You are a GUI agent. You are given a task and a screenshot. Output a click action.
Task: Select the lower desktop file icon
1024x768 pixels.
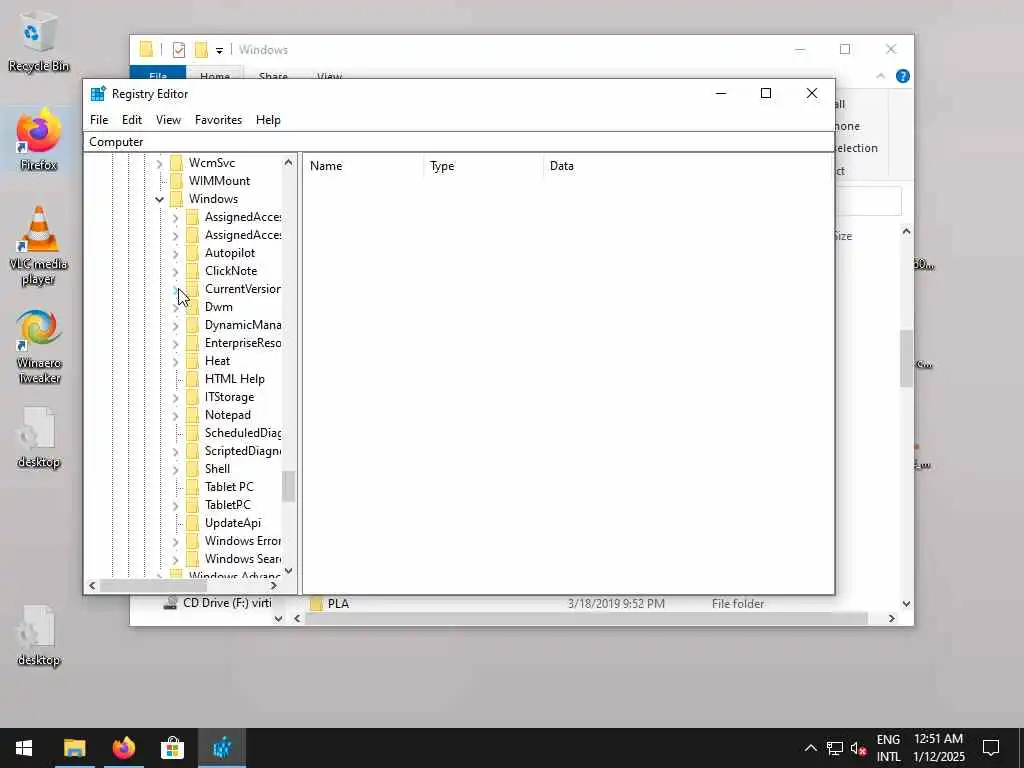click(x=38, y=635)
